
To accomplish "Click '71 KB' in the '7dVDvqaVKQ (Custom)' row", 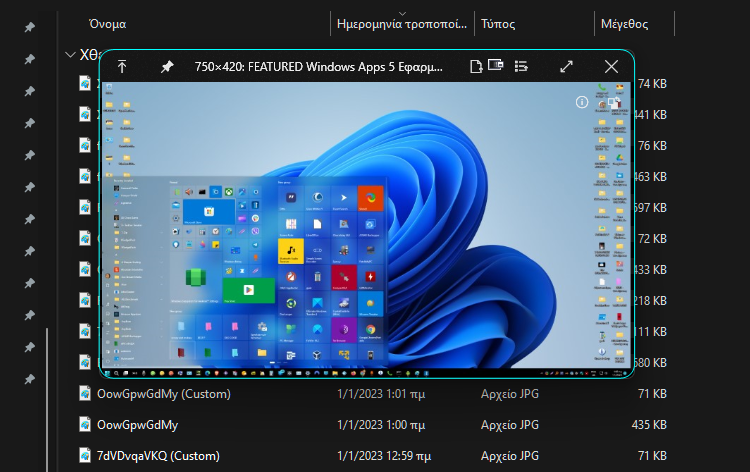I will click(652, 456).
